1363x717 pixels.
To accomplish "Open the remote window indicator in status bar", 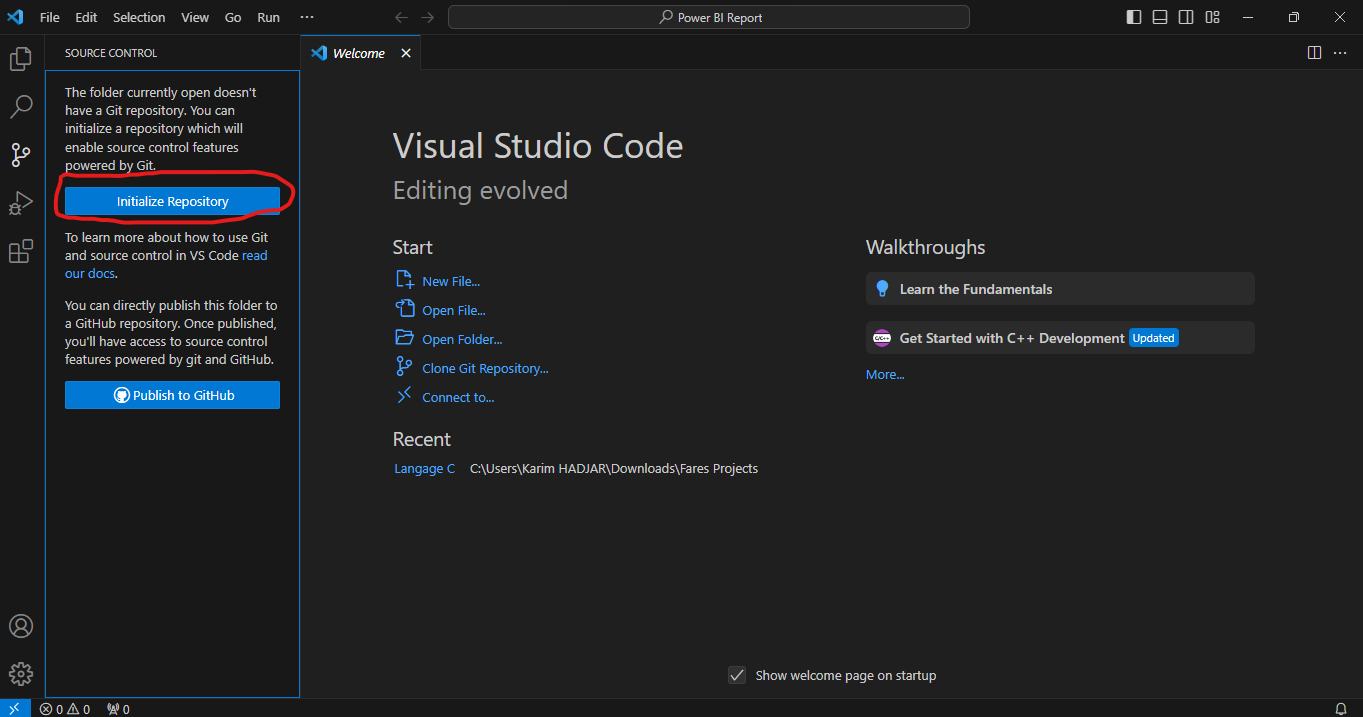I will click(15, 708).
